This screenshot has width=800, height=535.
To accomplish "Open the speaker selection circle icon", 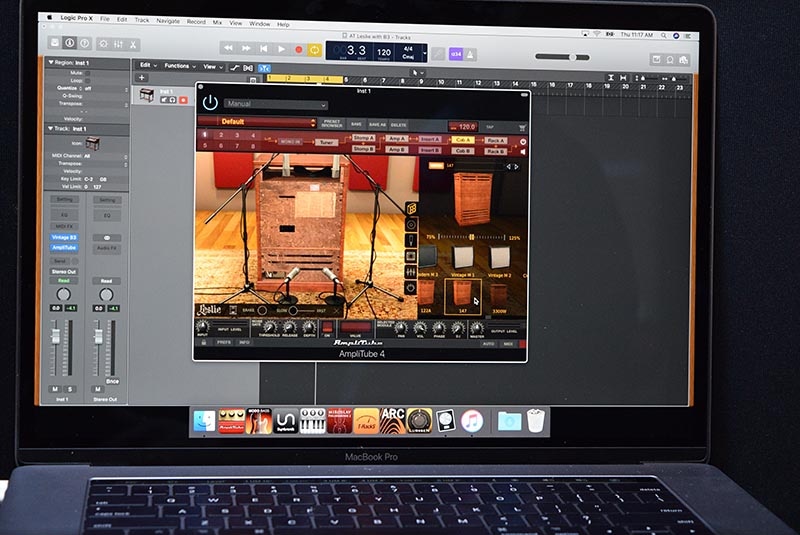I will coord(411,224).
